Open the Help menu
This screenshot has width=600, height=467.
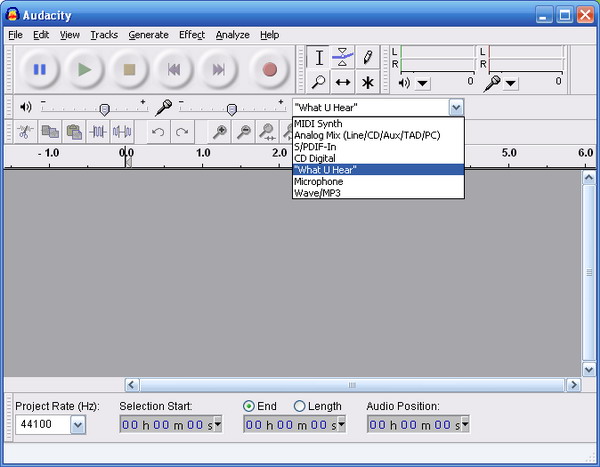[269, 35]
